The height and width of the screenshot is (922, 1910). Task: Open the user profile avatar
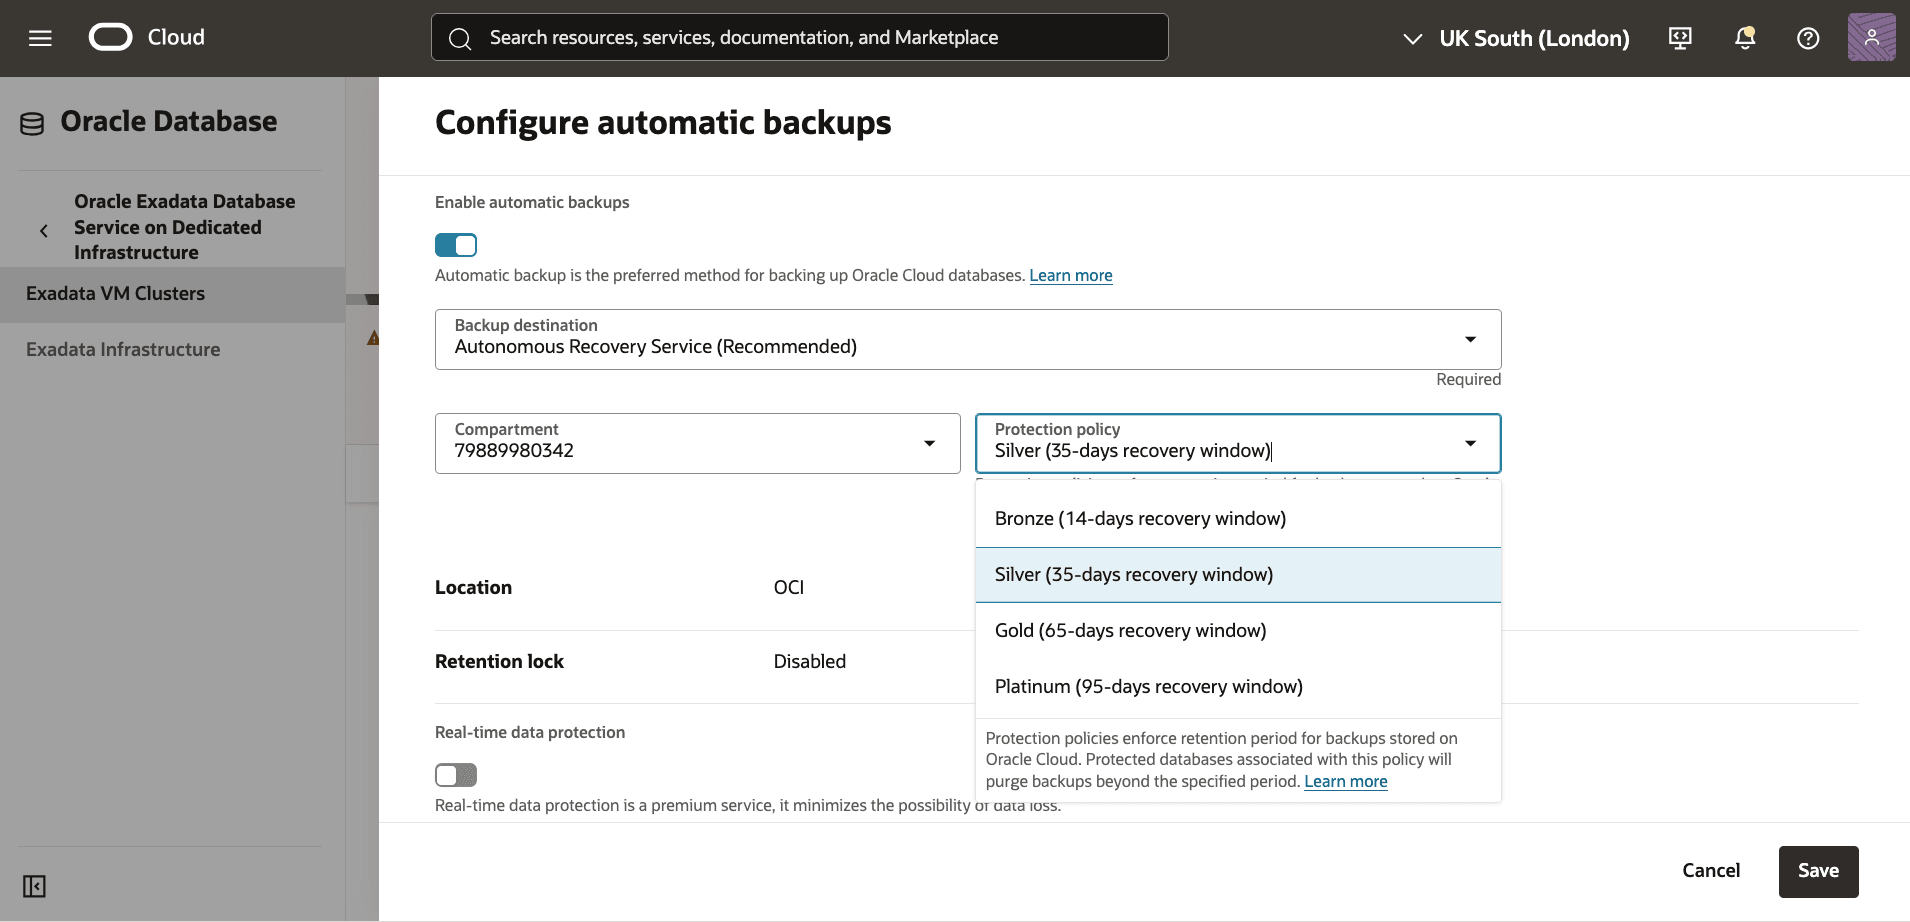(x=1871, y=37)
